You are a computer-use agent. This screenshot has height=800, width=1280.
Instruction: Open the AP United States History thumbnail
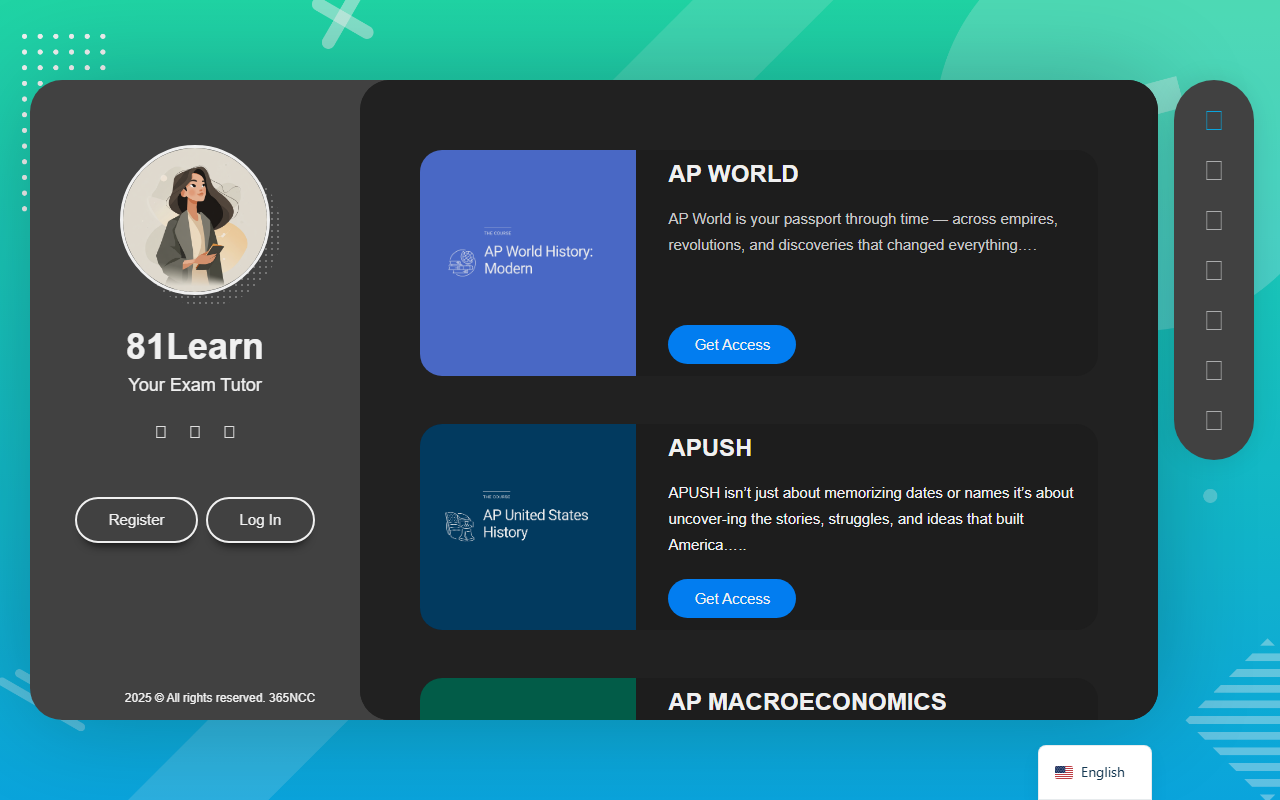point(528,527)
